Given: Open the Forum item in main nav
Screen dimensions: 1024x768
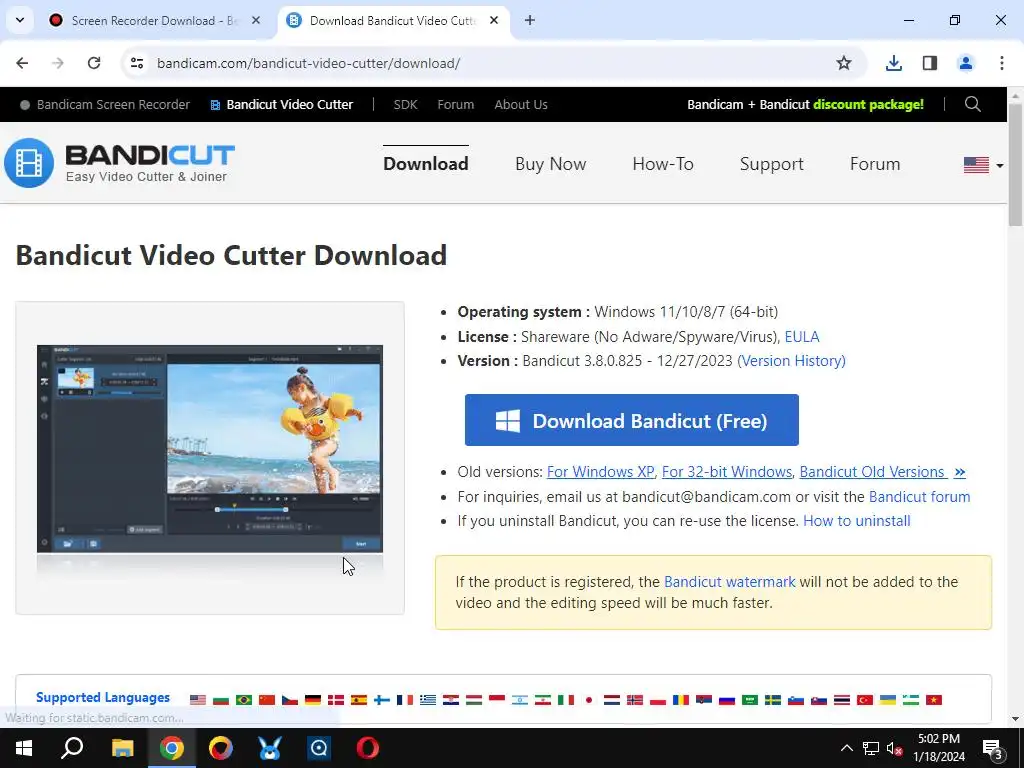Looking at the screenshot, I should (875, 164).
